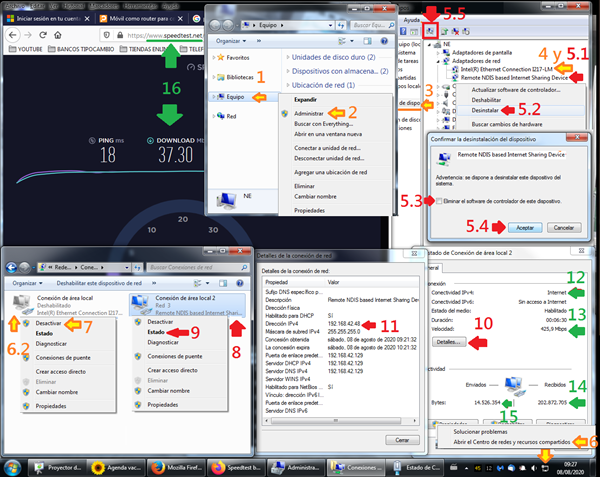The image size is (600, 477).
Task: Open the Organizar dropdown in Conexiones de red window
Action: coord(28,283)
